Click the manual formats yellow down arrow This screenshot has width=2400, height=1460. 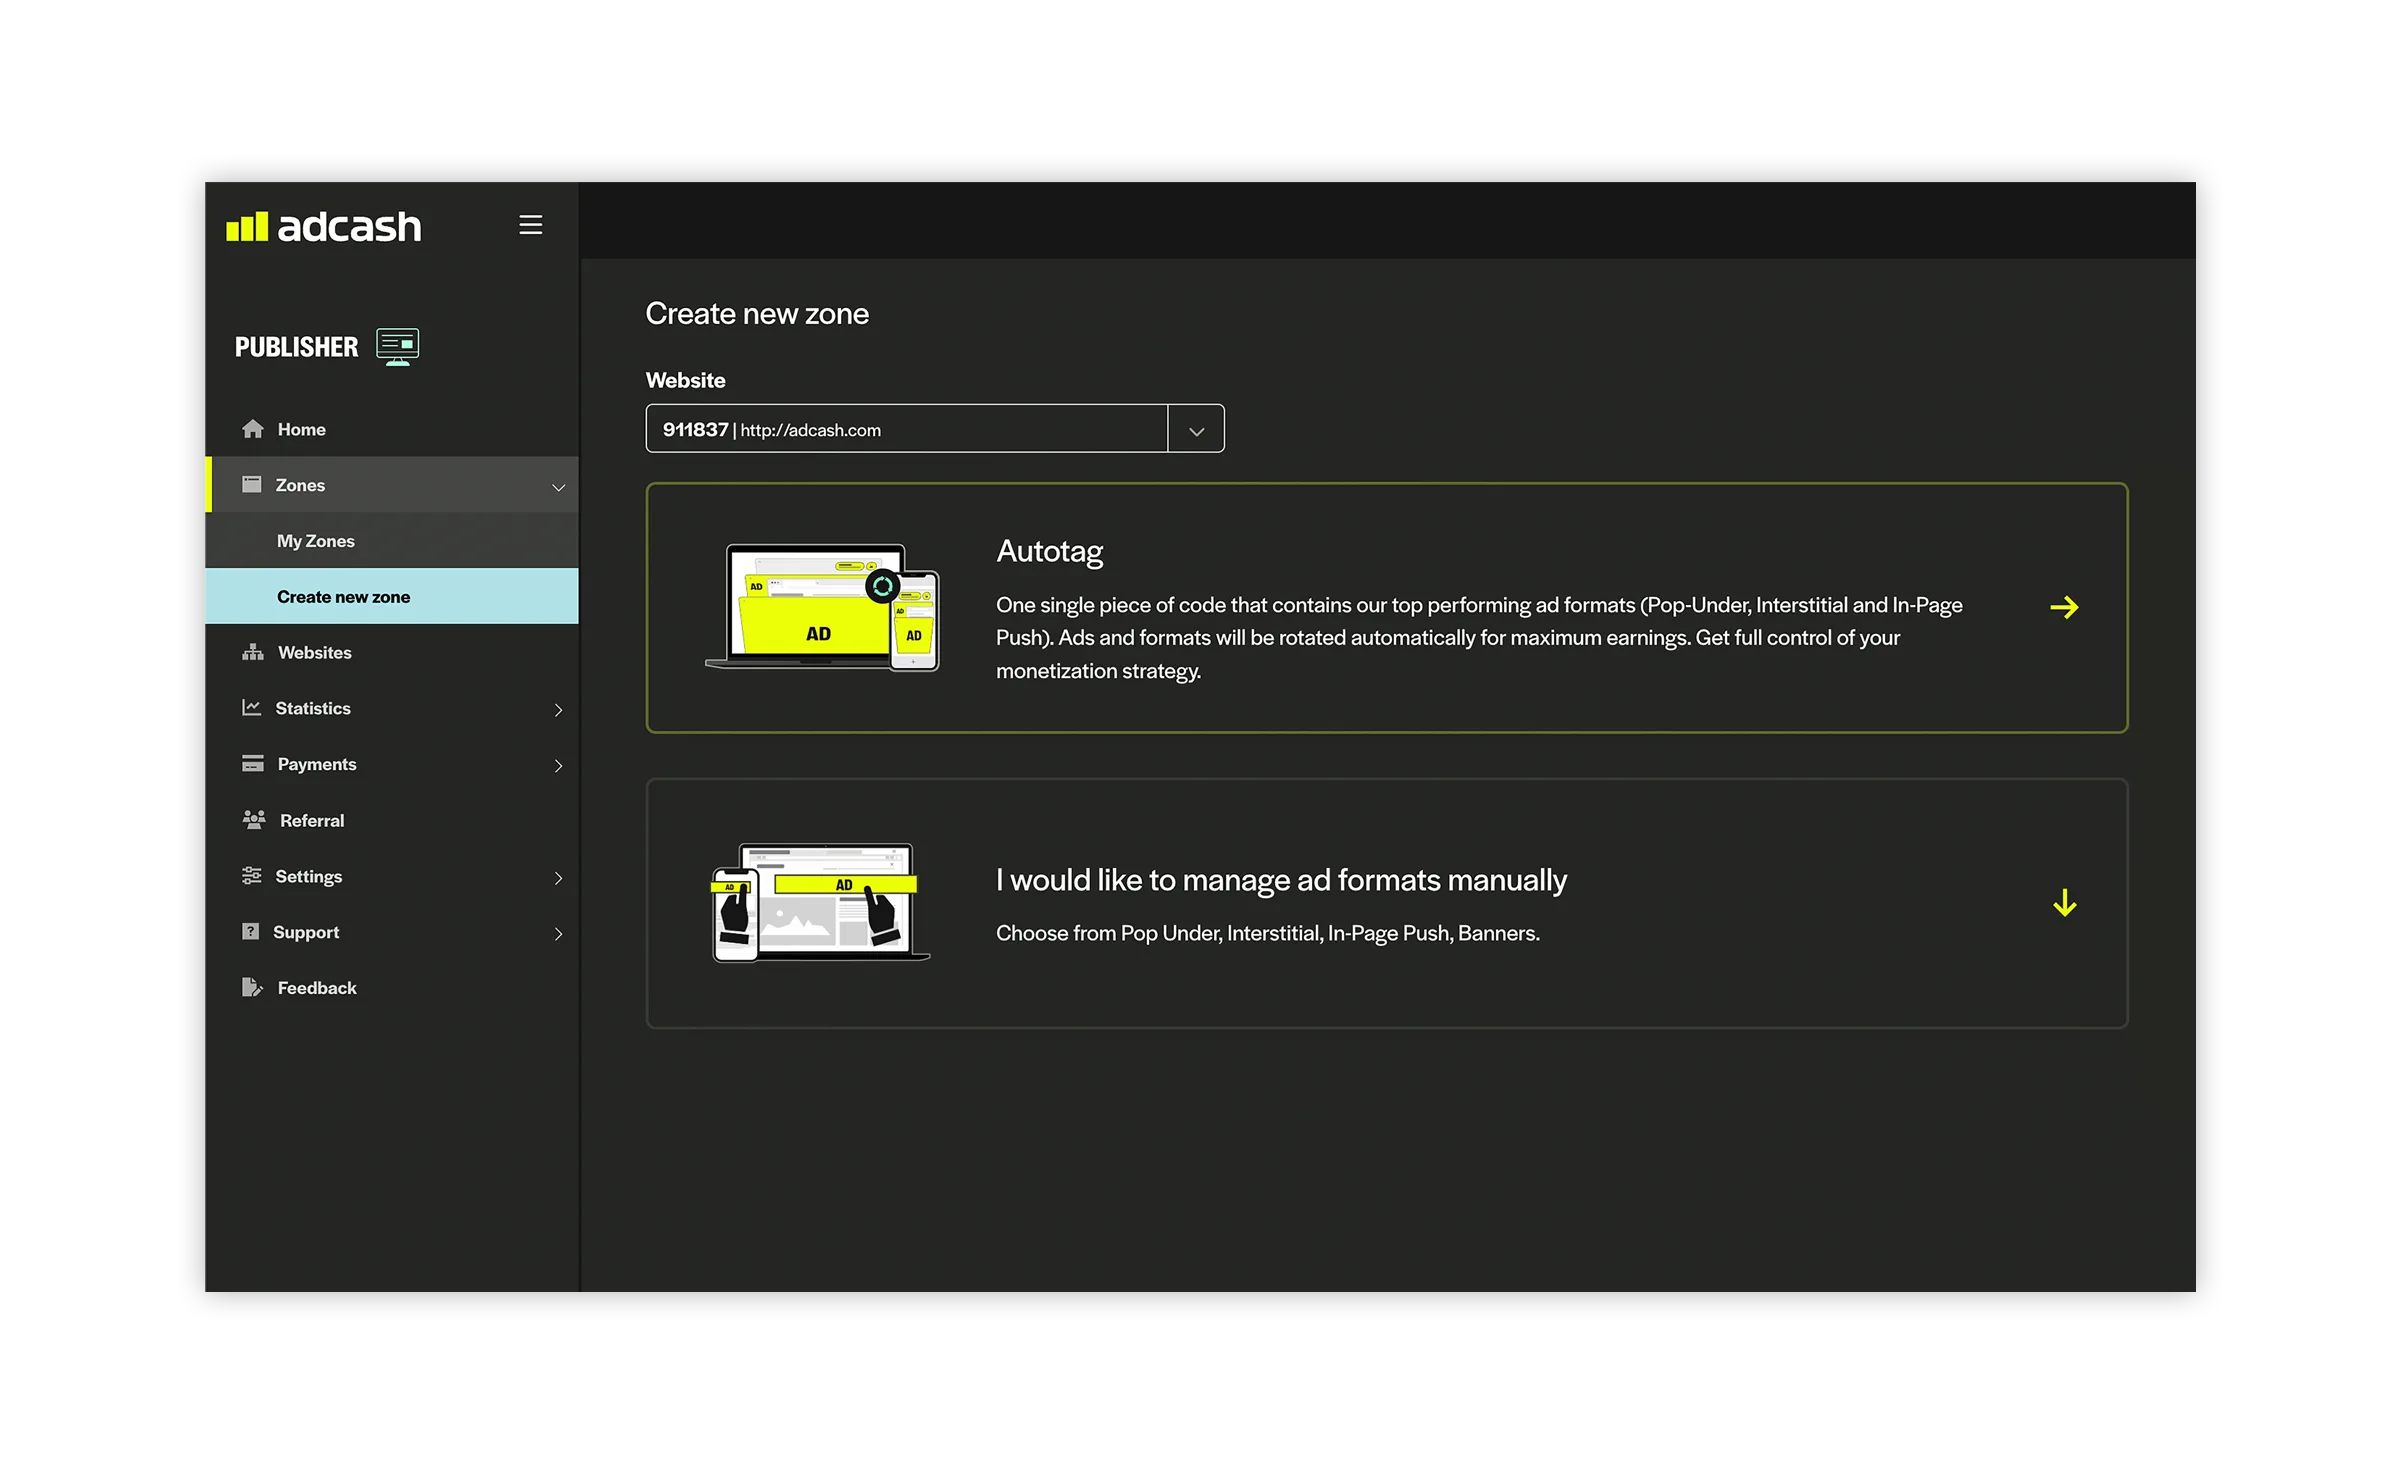2065,904
